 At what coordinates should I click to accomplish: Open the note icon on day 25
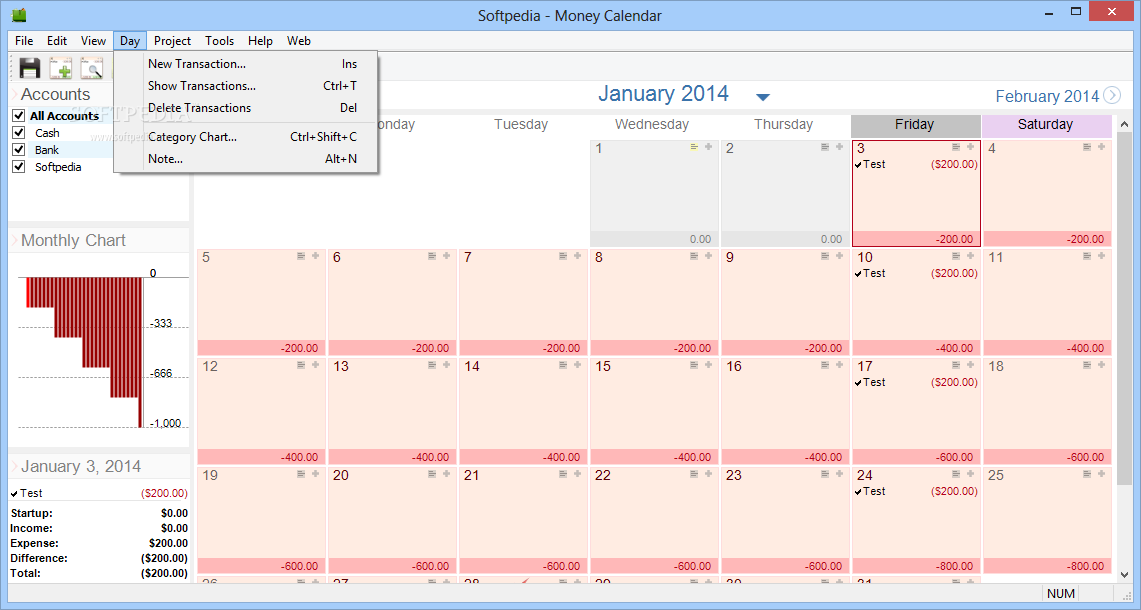point(1087,475)
